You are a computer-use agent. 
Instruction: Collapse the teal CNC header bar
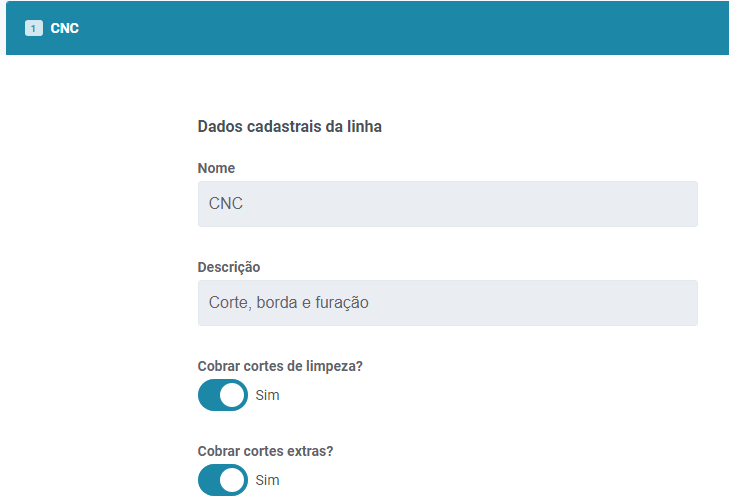400,28
